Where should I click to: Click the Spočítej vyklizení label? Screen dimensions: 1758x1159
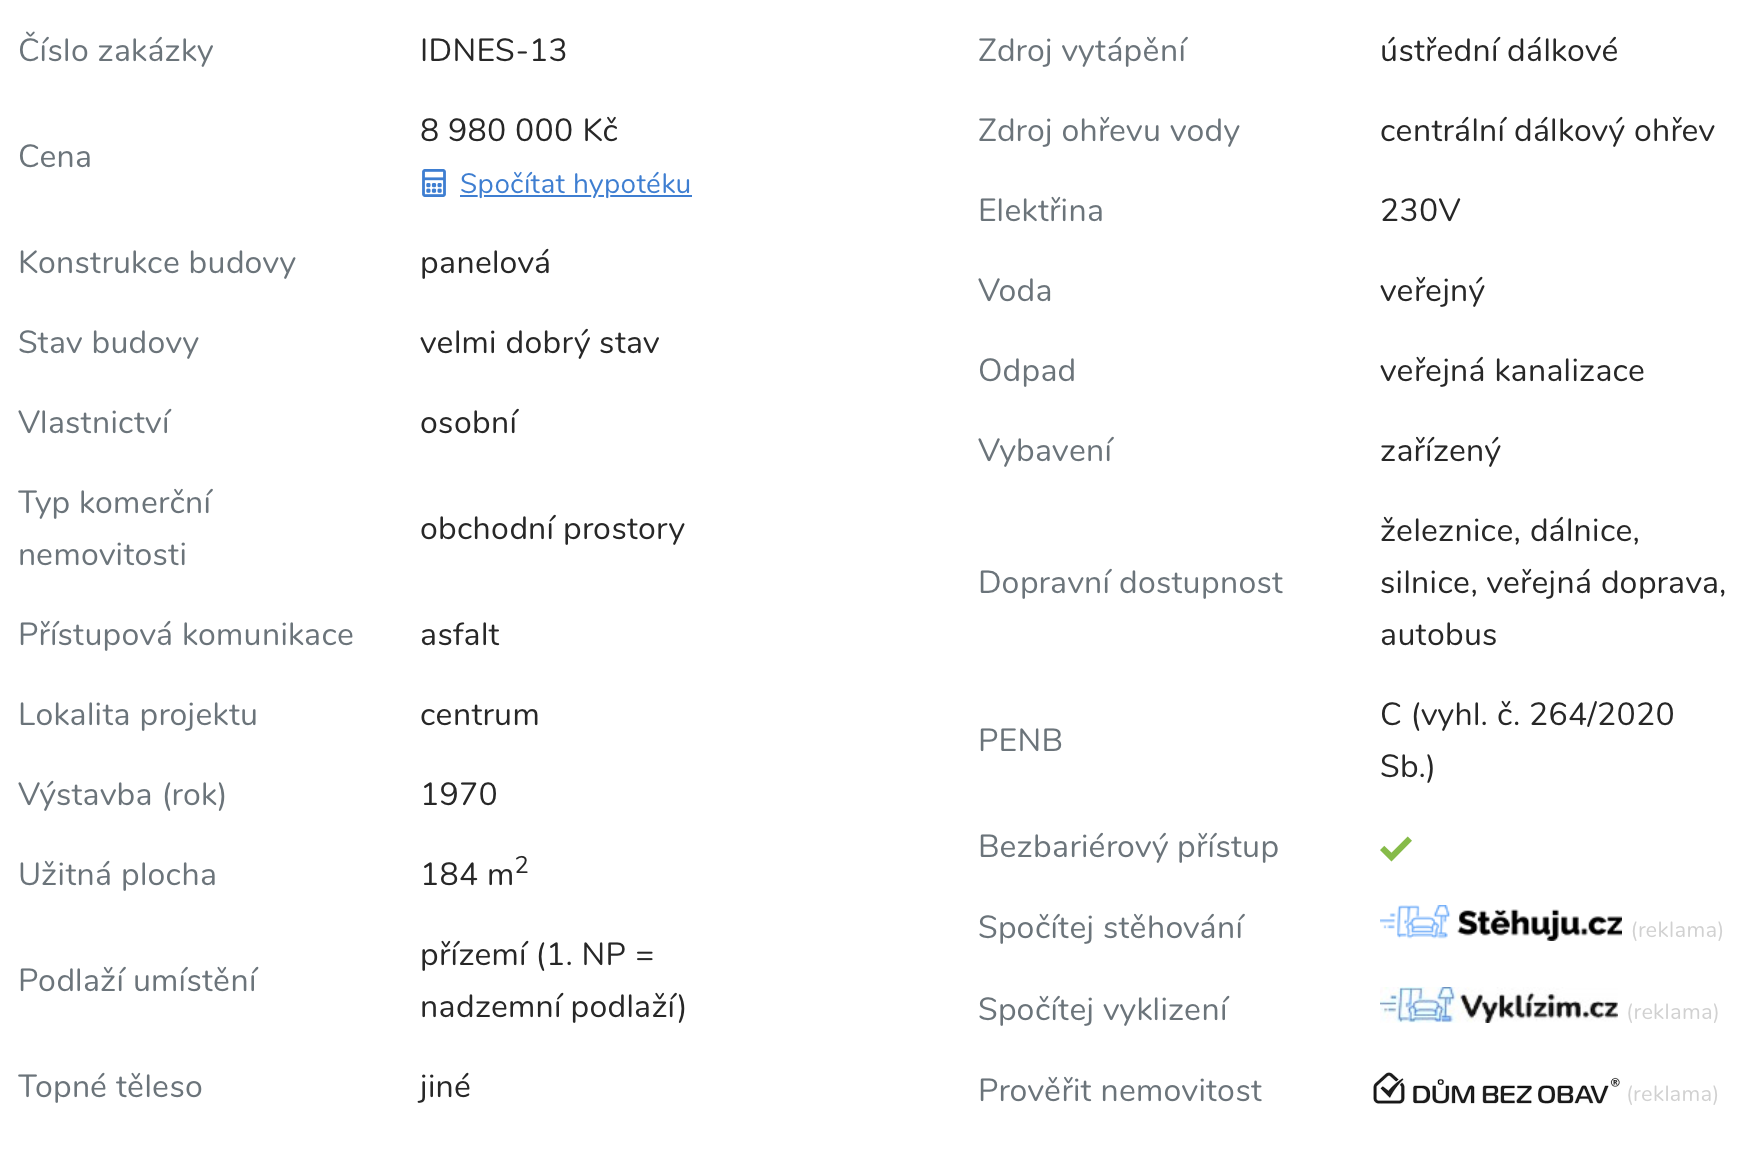tap(1102, 1009)
